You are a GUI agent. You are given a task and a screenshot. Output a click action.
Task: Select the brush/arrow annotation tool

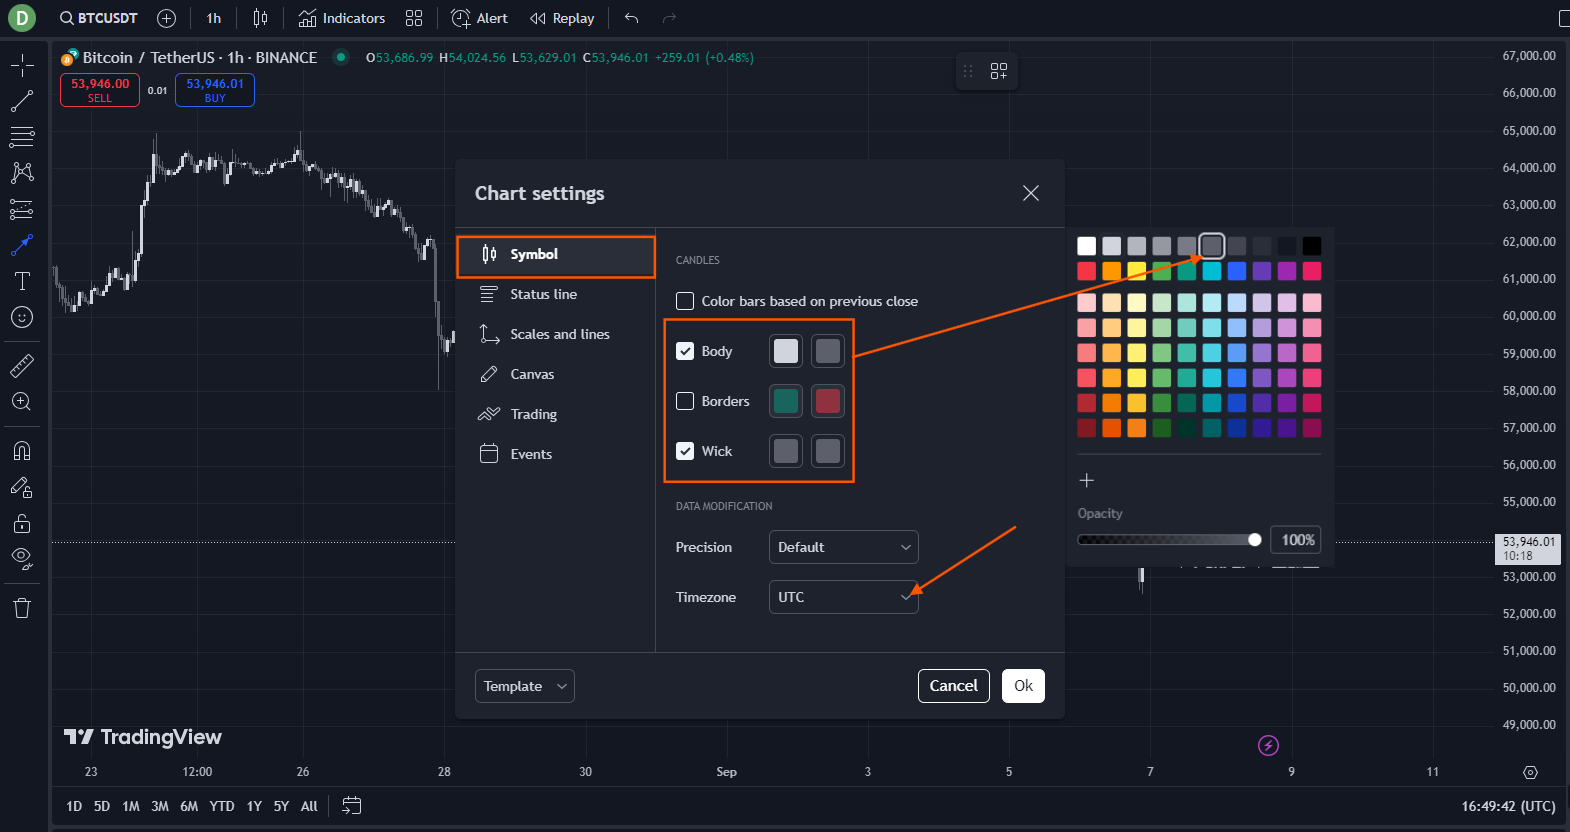(22, 245)
